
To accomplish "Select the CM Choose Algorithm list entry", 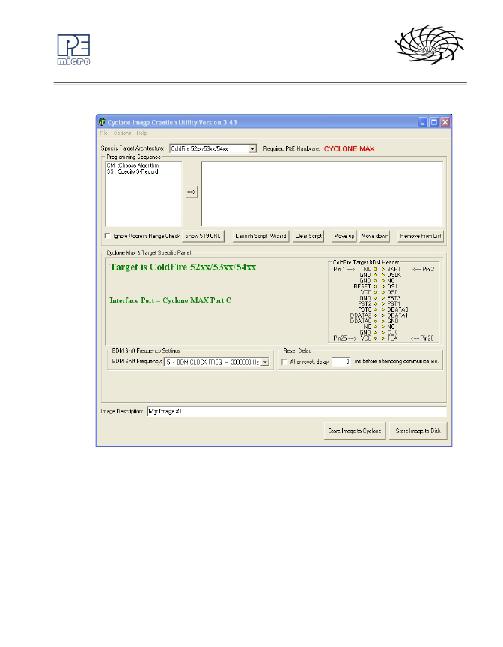I will (x=133, y=165).
